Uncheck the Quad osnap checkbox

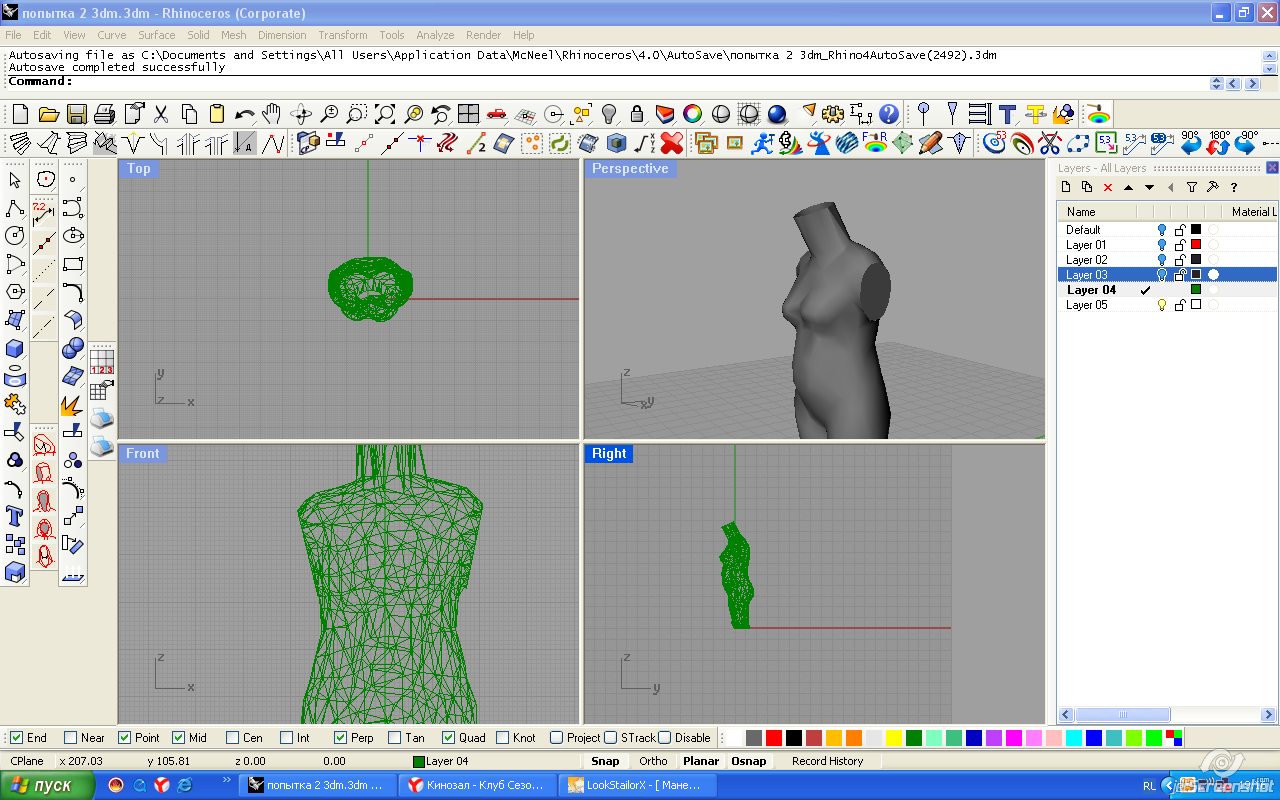(449, 738)
